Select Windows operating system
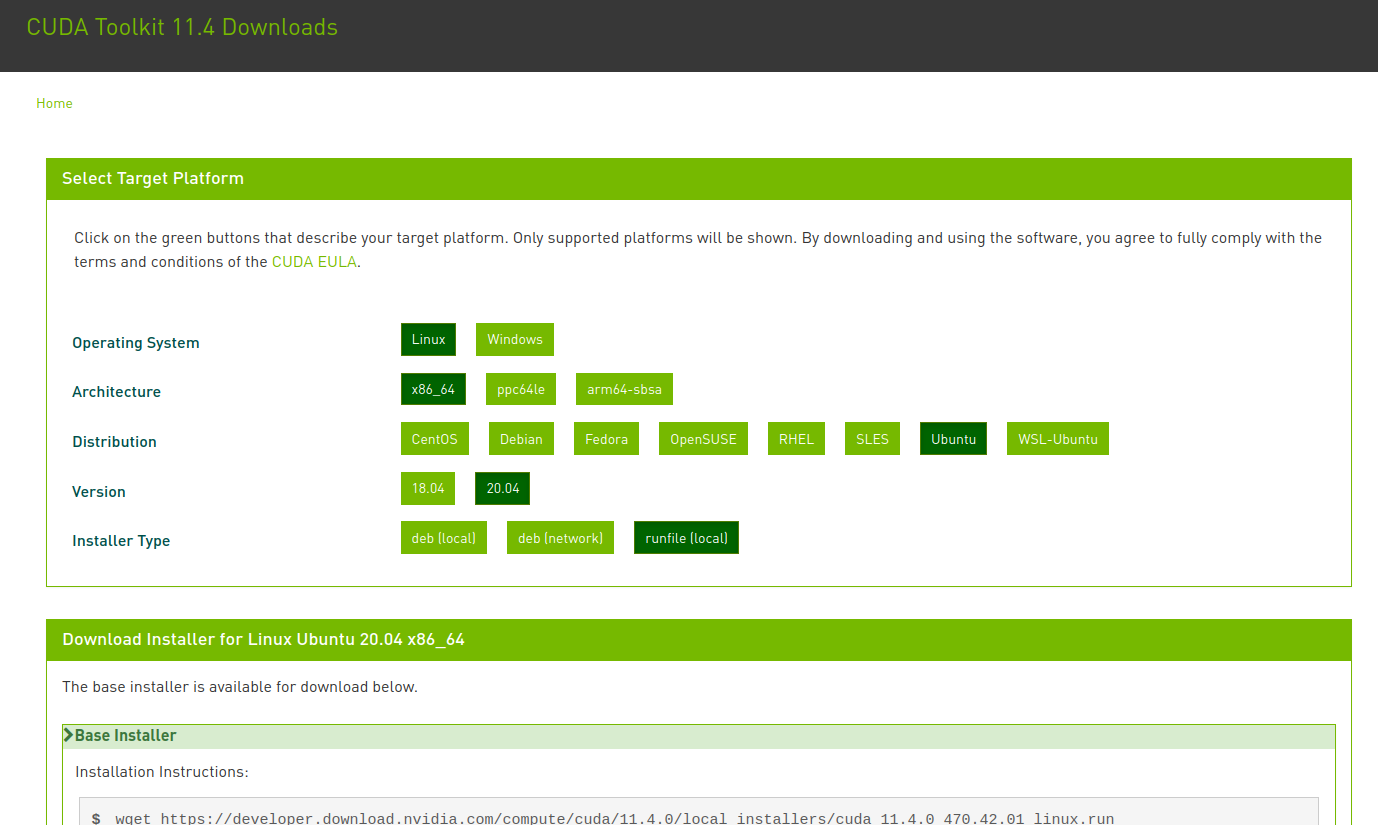This screenshot has height=825, width=1378. tap(515, 339)
